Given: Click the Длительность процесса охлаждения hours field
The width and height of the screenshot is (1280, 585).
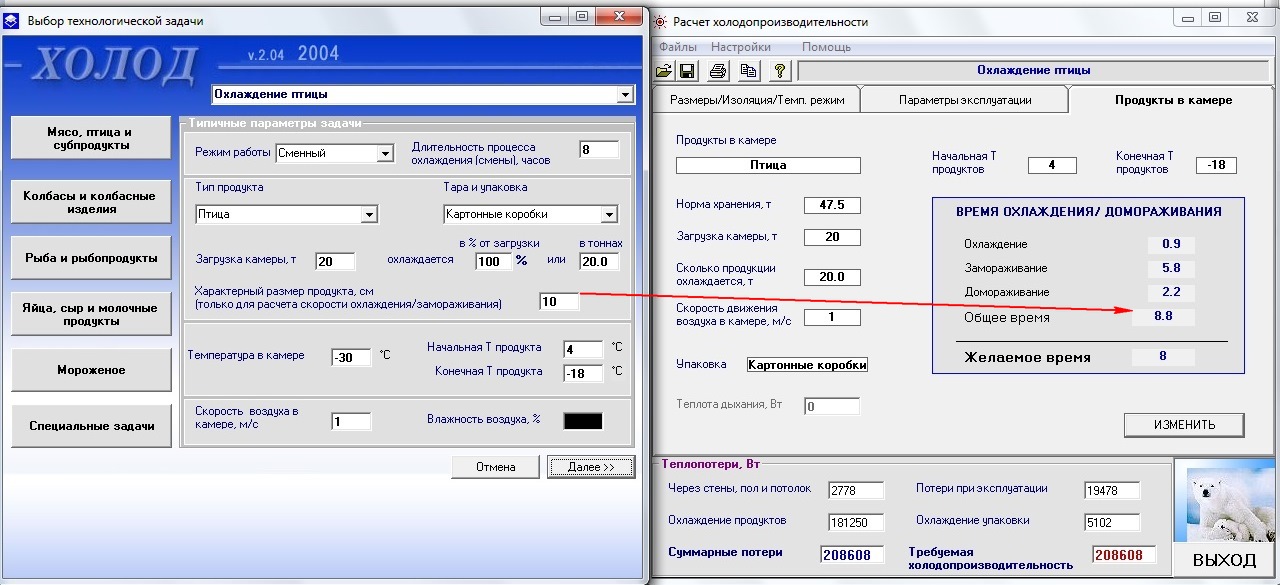Looking at the screenshot, I should click(599, 150).
